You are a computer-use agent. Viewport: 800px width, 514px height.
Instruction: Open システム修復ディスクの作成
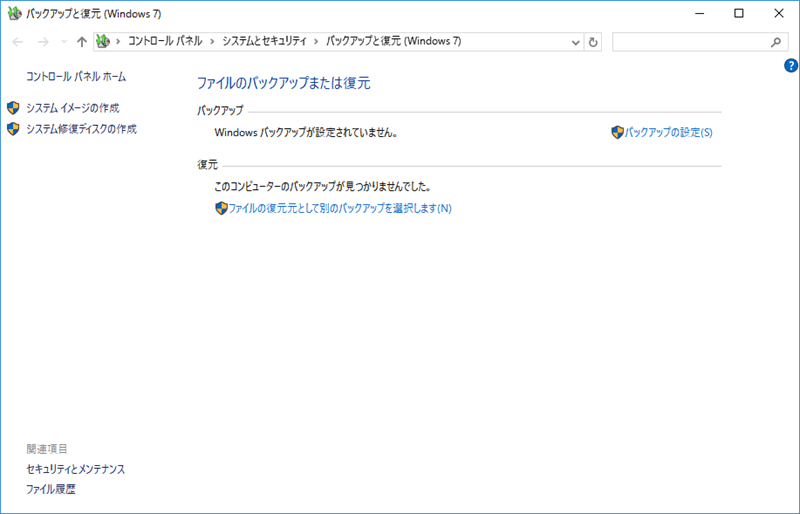coord(82,129)
